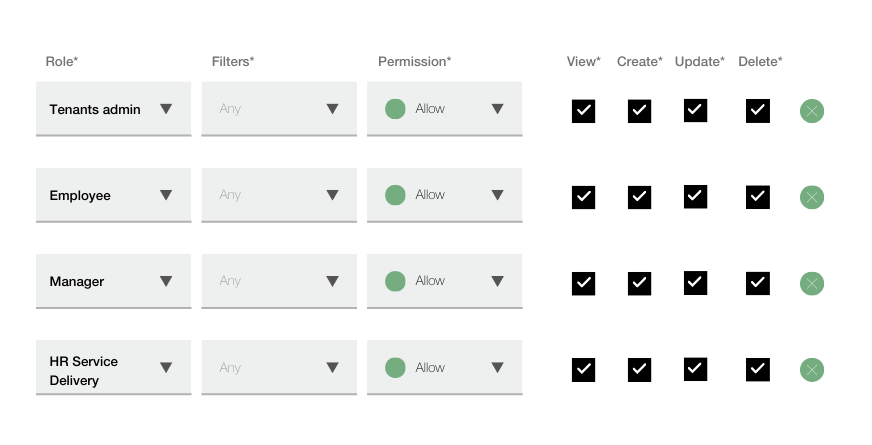Uncheck Update permission for Manager
The image size is (872, 445).
pos(696,283)
